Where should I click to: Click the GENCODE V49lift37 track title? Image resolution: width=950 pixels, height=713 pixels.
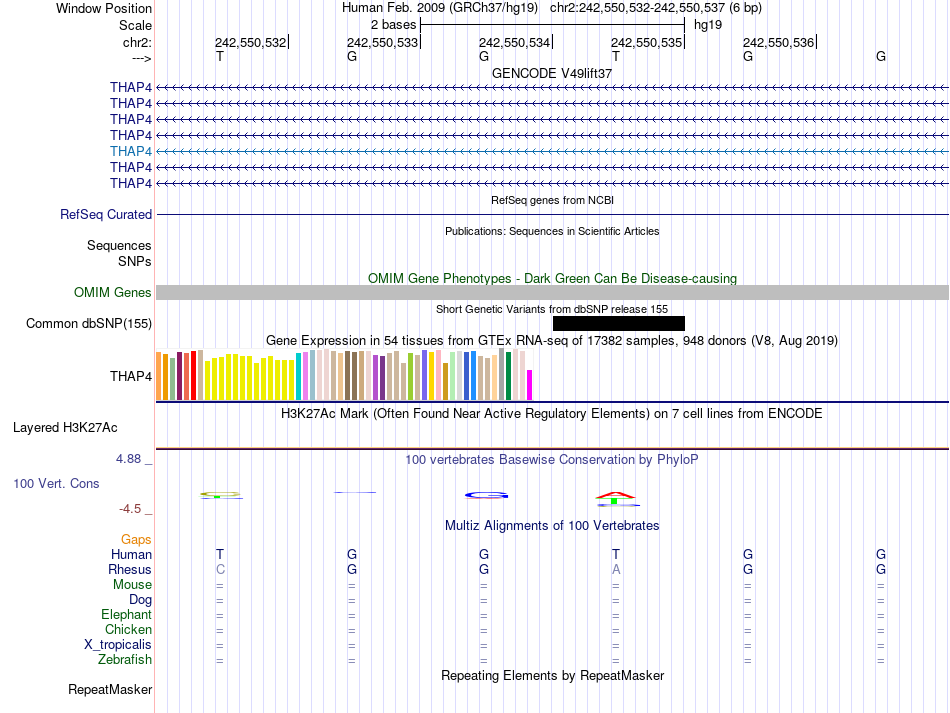pos(551,73)
